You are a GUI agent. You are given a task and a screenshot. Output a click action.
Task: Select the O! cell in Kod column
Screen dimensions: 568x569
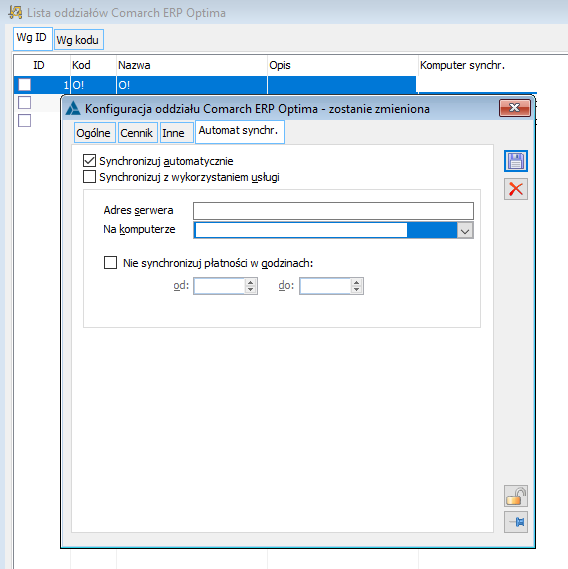[93, 85]
